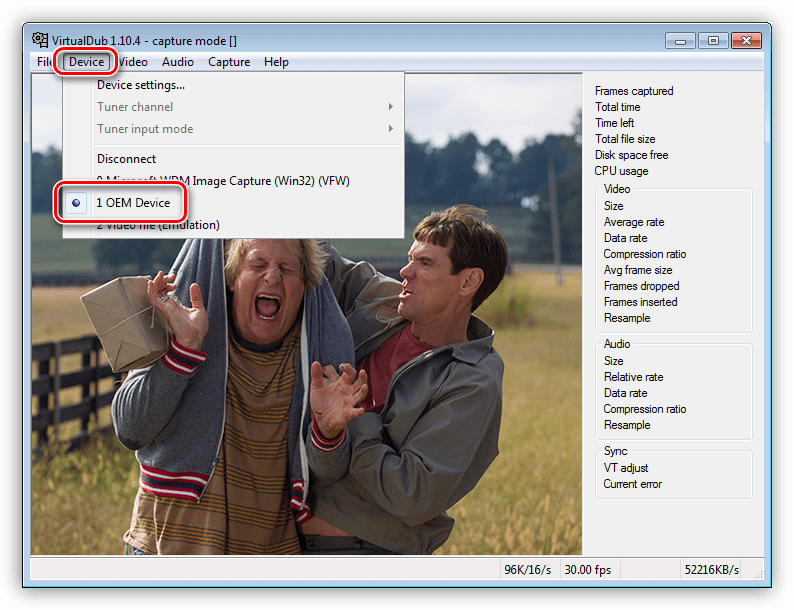Click the Disk space free label
This screenshot has height=610, width=794.
click(x=631, y=155)
